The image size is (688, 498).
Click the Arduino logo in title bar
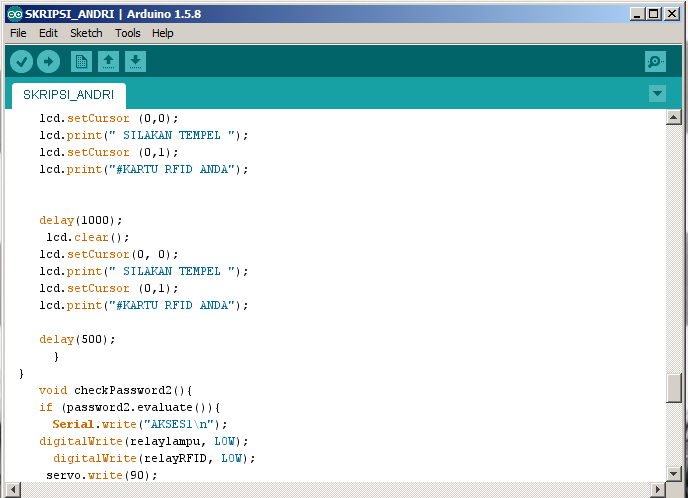tap(15, 14)
